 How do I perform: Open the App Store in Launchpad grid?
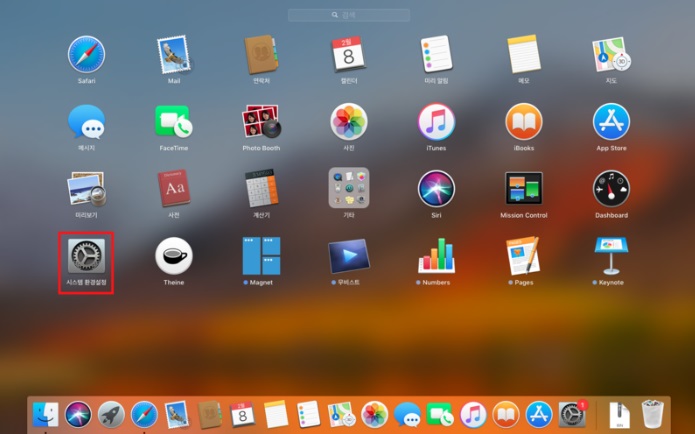[611, 121]
